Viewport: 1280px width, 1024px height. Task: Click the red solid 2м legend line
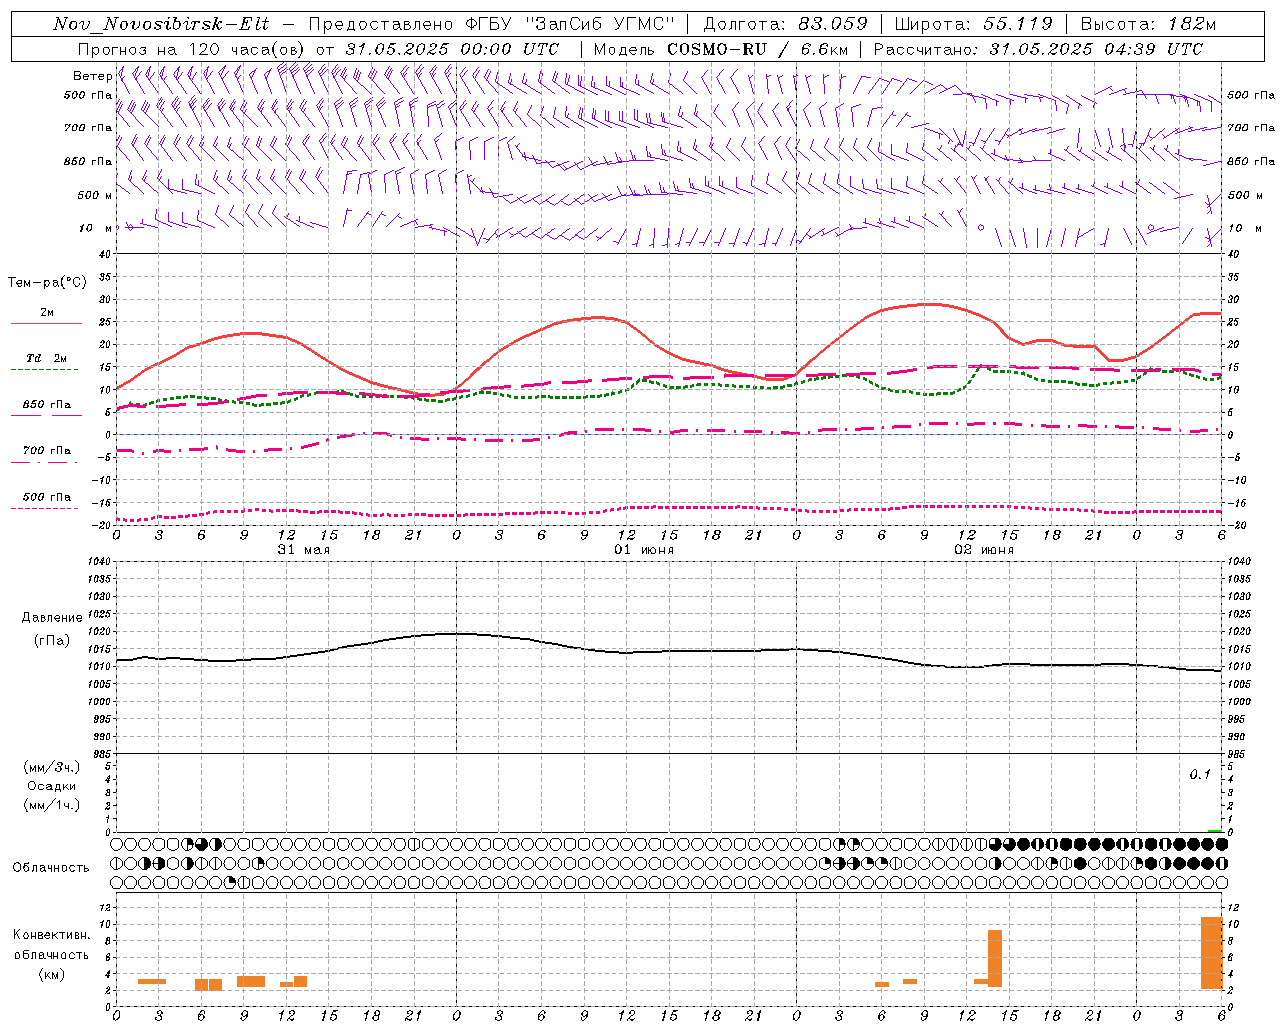pos(46,323)
